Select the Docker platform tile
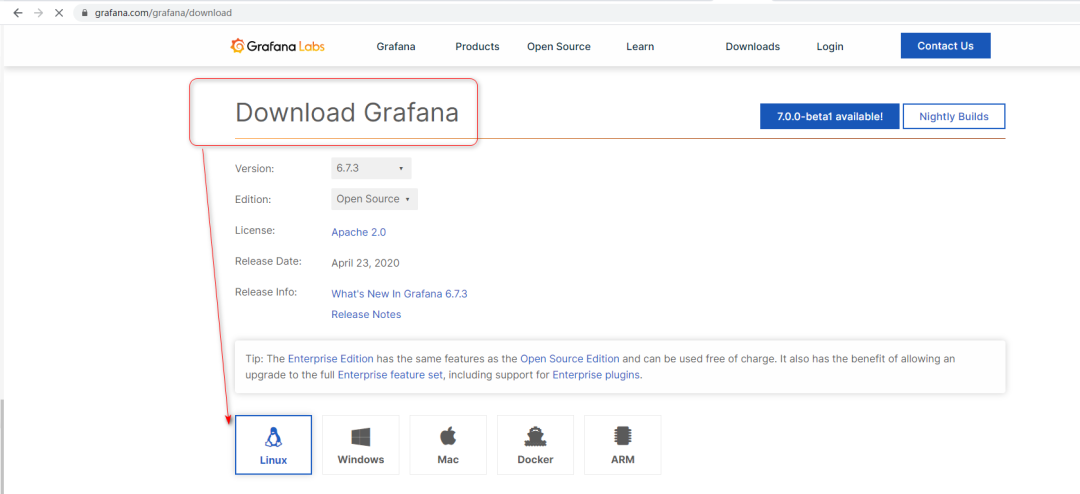Image resolution: width=1080 pixels, height=494 pixels. [535, 444]
